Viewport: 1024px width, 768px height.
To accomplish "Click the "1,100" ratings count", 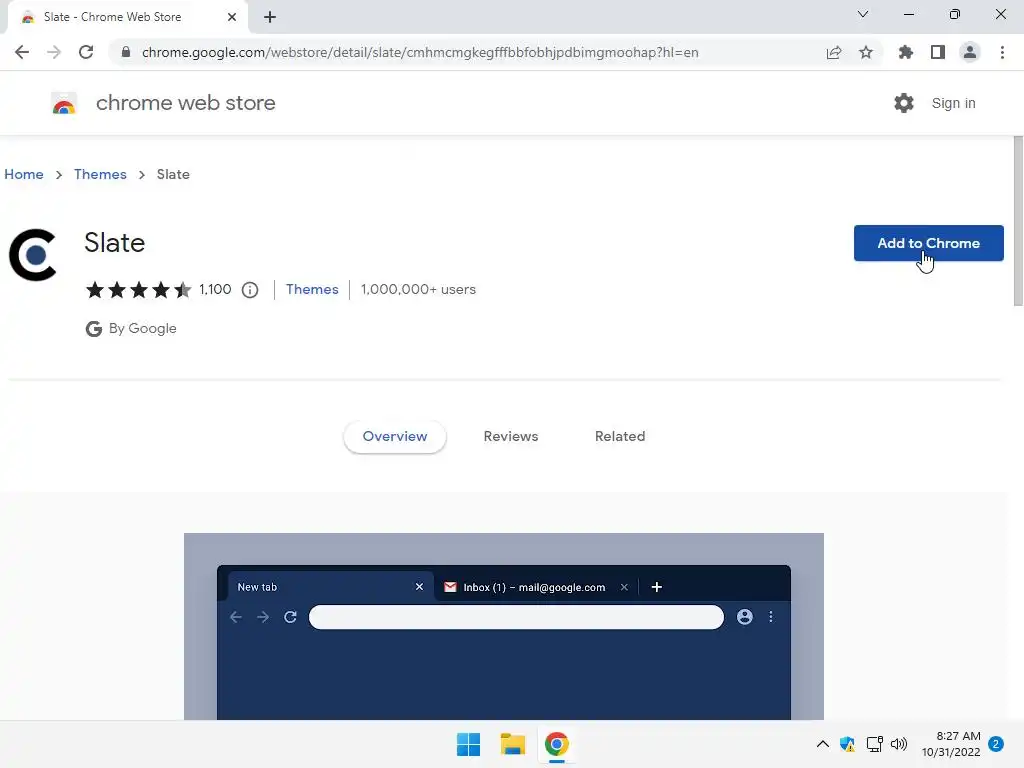I will tap(215, 289).
